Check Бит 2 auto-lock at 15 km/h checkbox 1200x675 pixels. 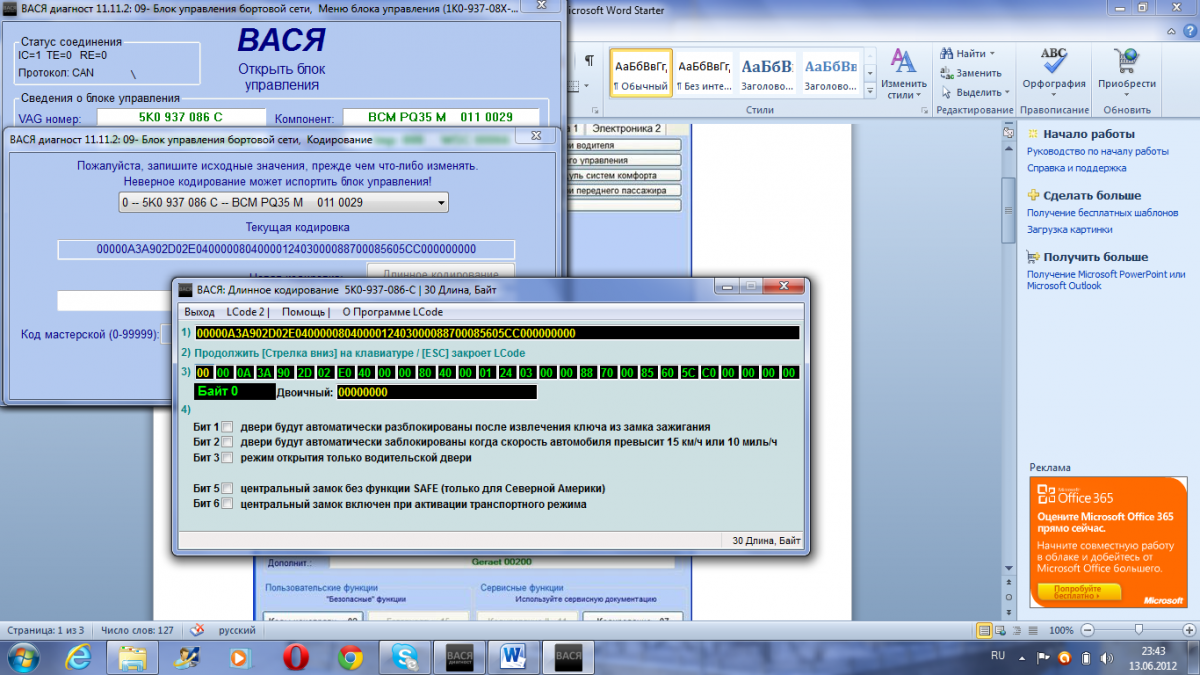click(x=226, y=442)
